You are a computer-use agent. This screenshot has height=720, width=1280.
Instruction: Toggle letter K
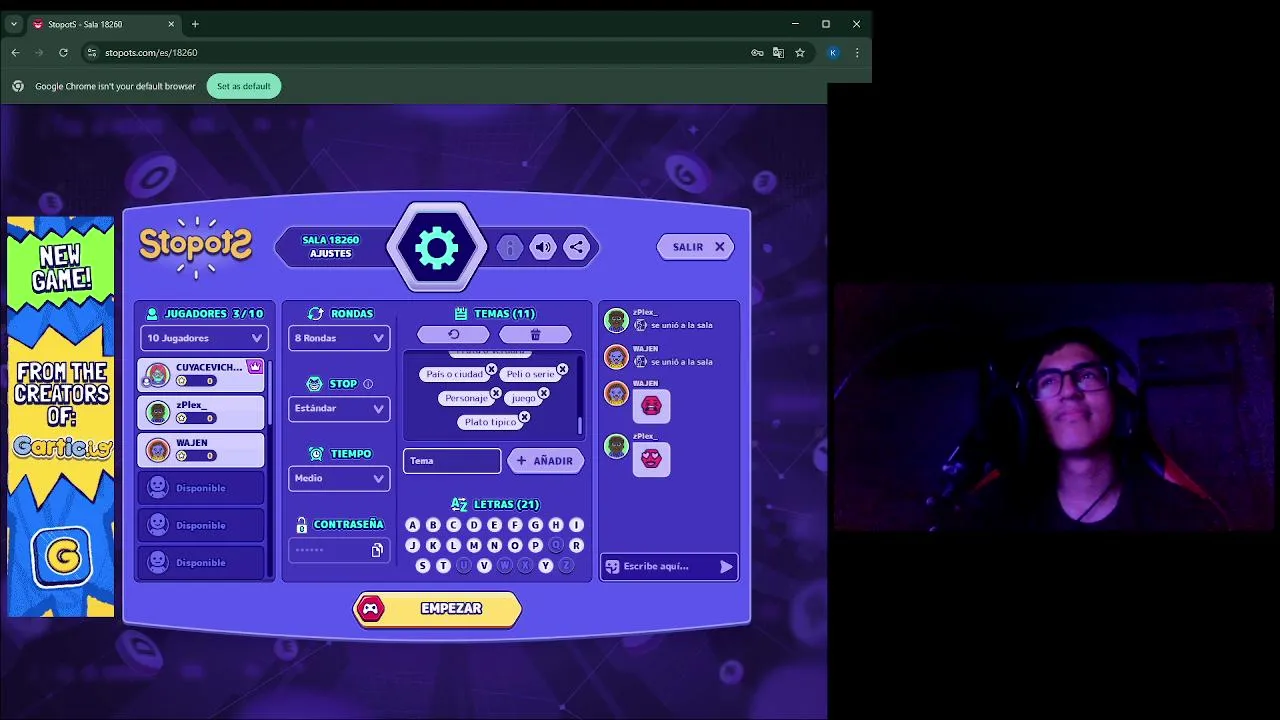coord(433,545)
